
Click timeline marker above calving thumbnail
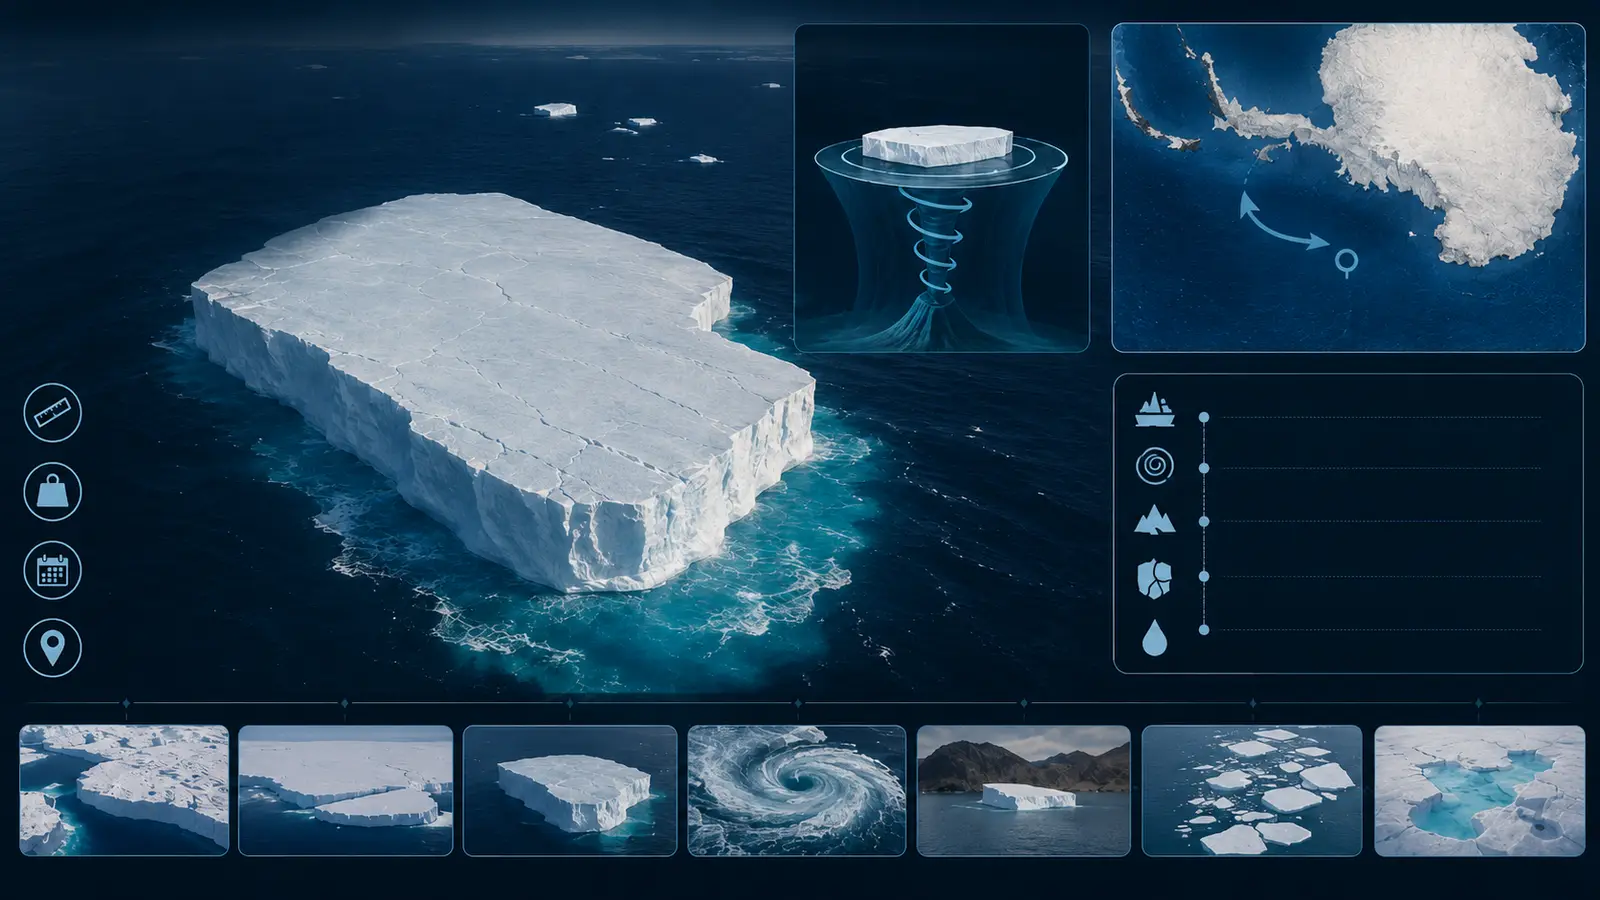[345, 704]
